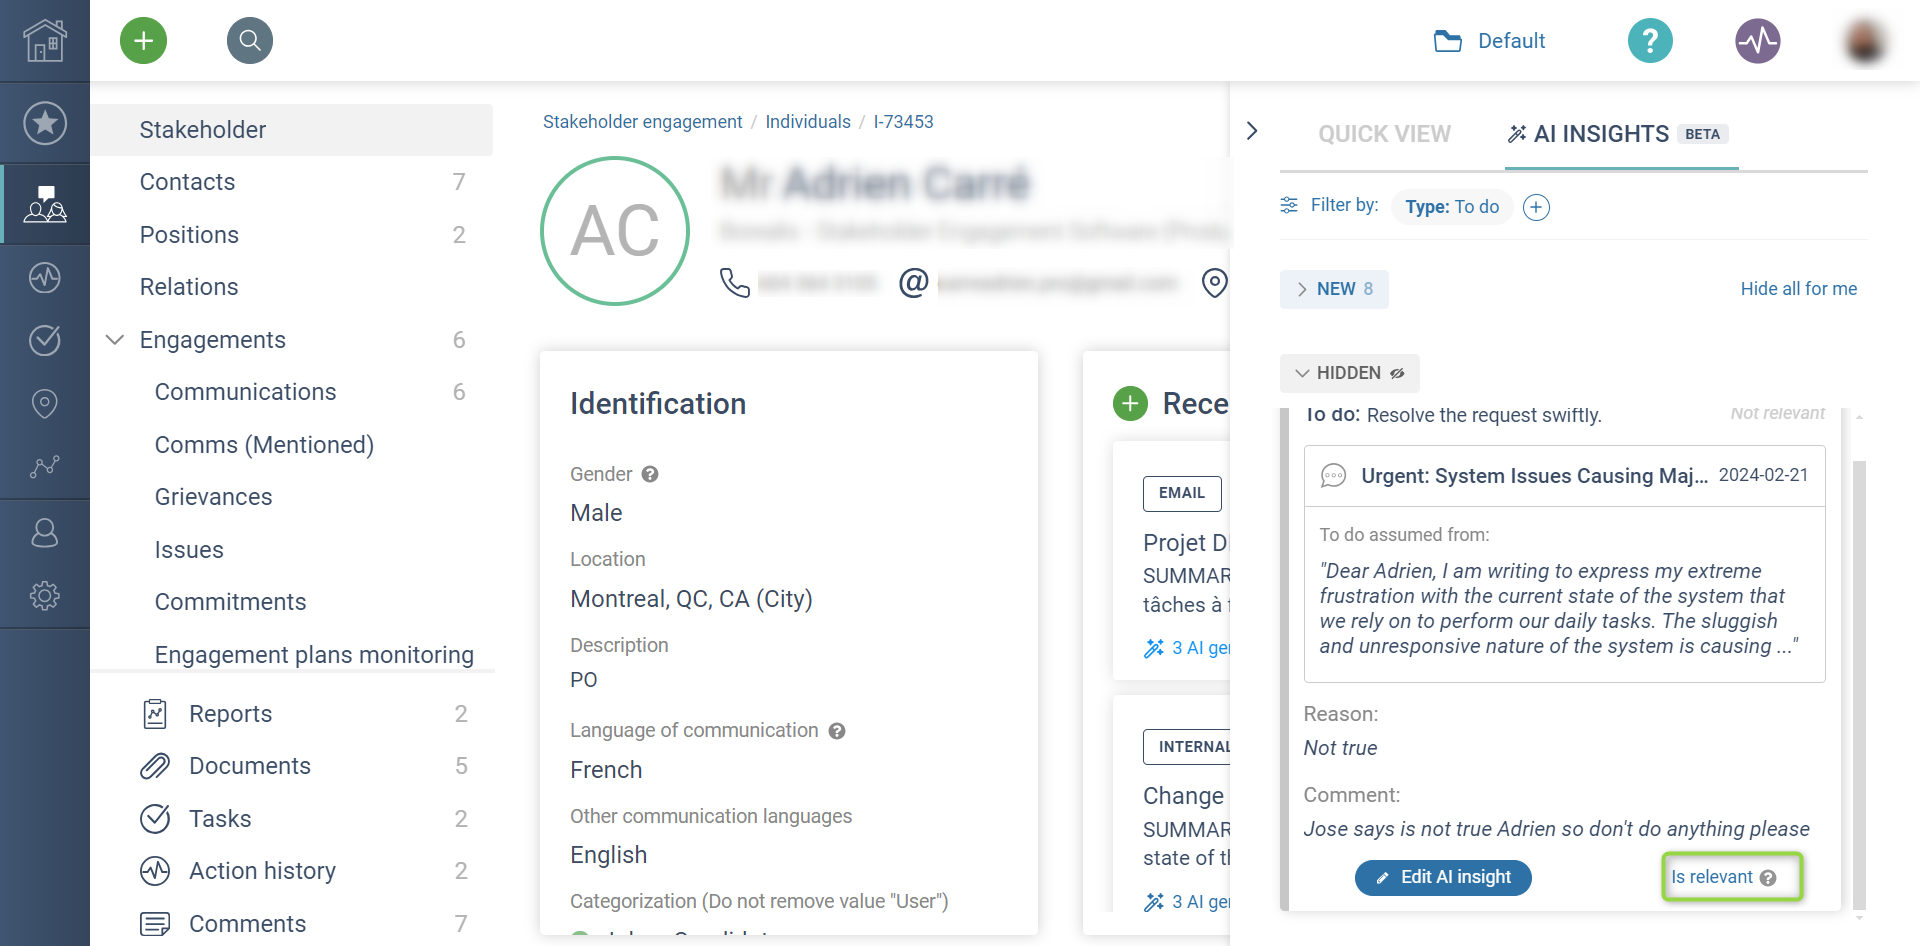Click the green plus add button
The width and height of the screenshot is (1920, 946).
(143, 40)
